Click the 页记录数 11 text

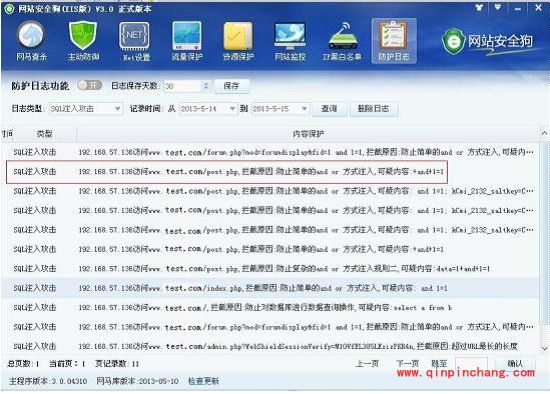coord(117,364)
